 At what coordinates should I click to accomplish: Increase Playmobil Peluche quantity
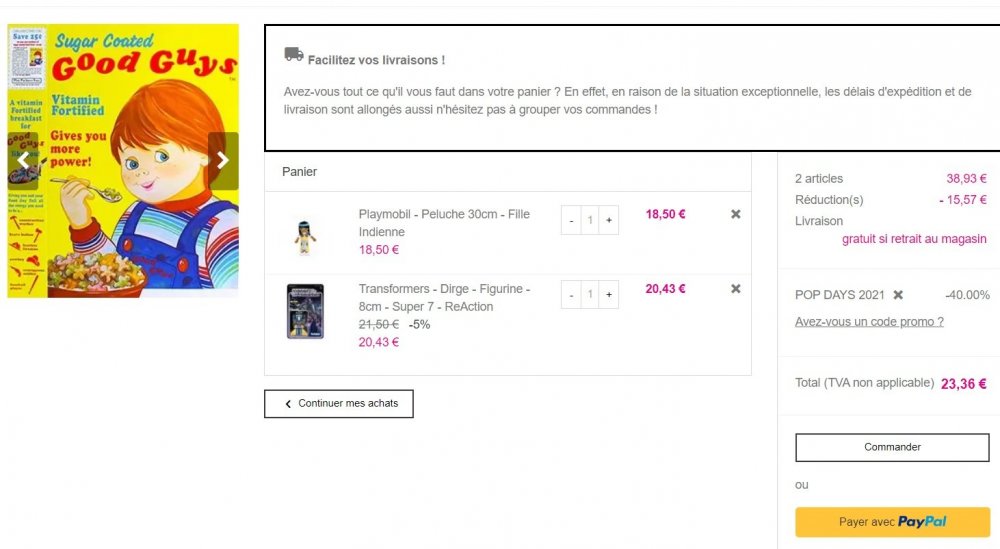point(609,220)
